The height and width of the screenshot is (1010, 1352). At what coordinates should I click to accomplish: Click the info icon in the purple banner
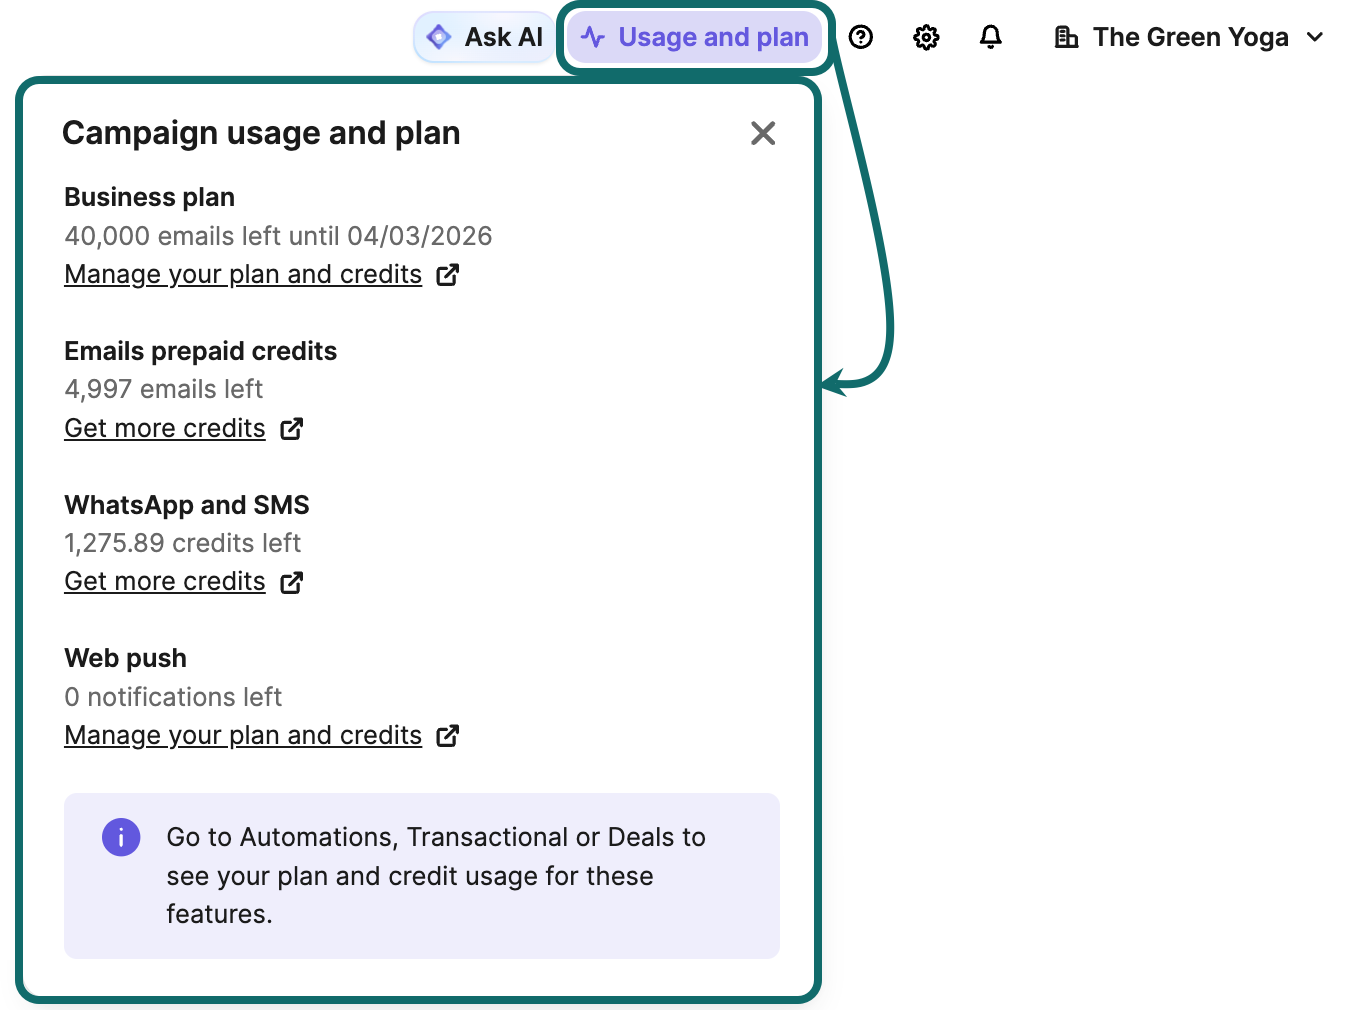[121, 837]
